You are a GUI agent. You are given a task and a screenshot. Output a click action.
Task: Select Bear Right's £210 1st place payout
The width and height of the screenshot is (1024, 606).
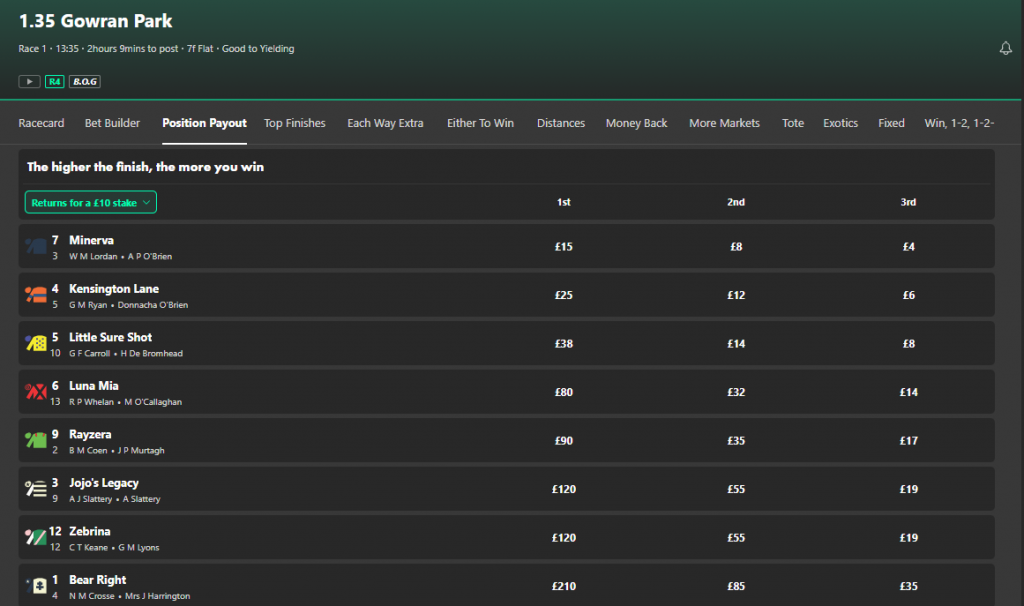click(x=563, y=586)
